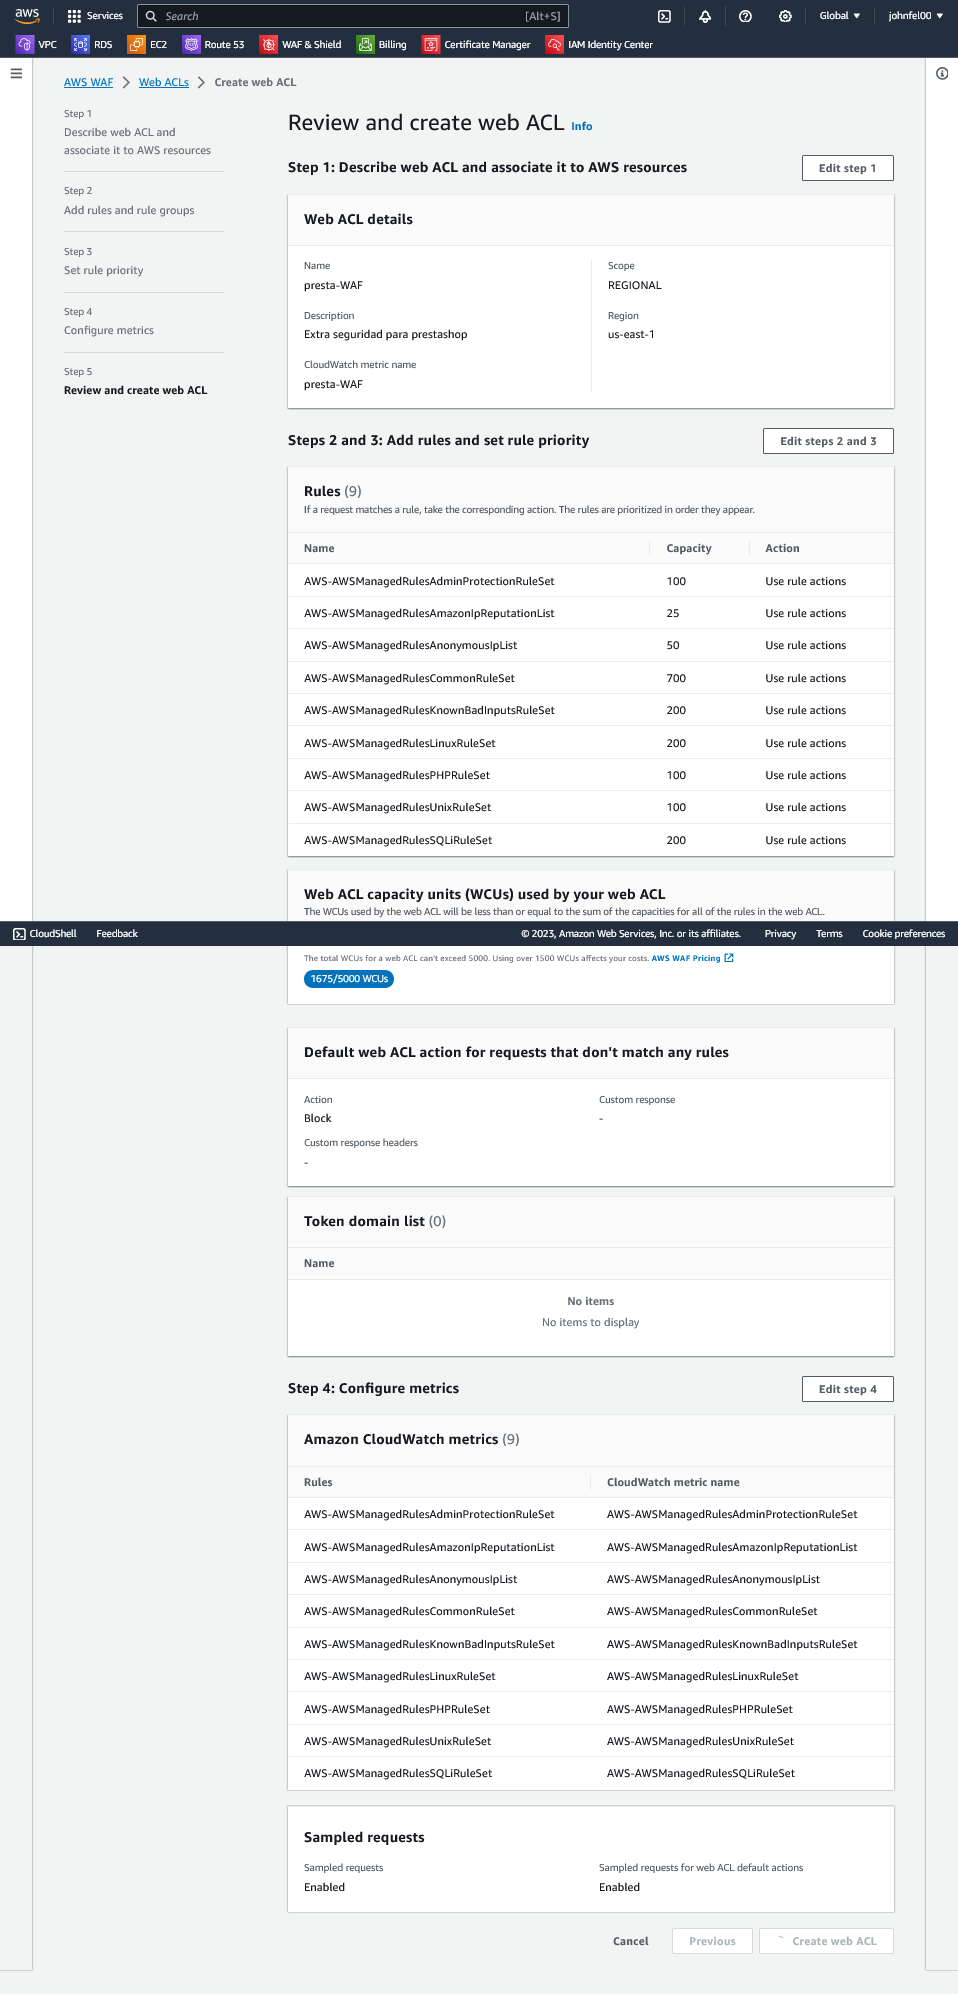
Task: Open the Certificate Manager shortcut
Action: [477, 44]
